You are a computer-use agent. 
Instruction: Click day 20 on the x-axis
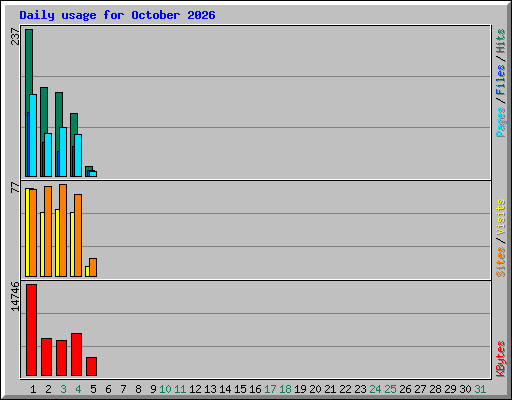(x=315, y=389)
